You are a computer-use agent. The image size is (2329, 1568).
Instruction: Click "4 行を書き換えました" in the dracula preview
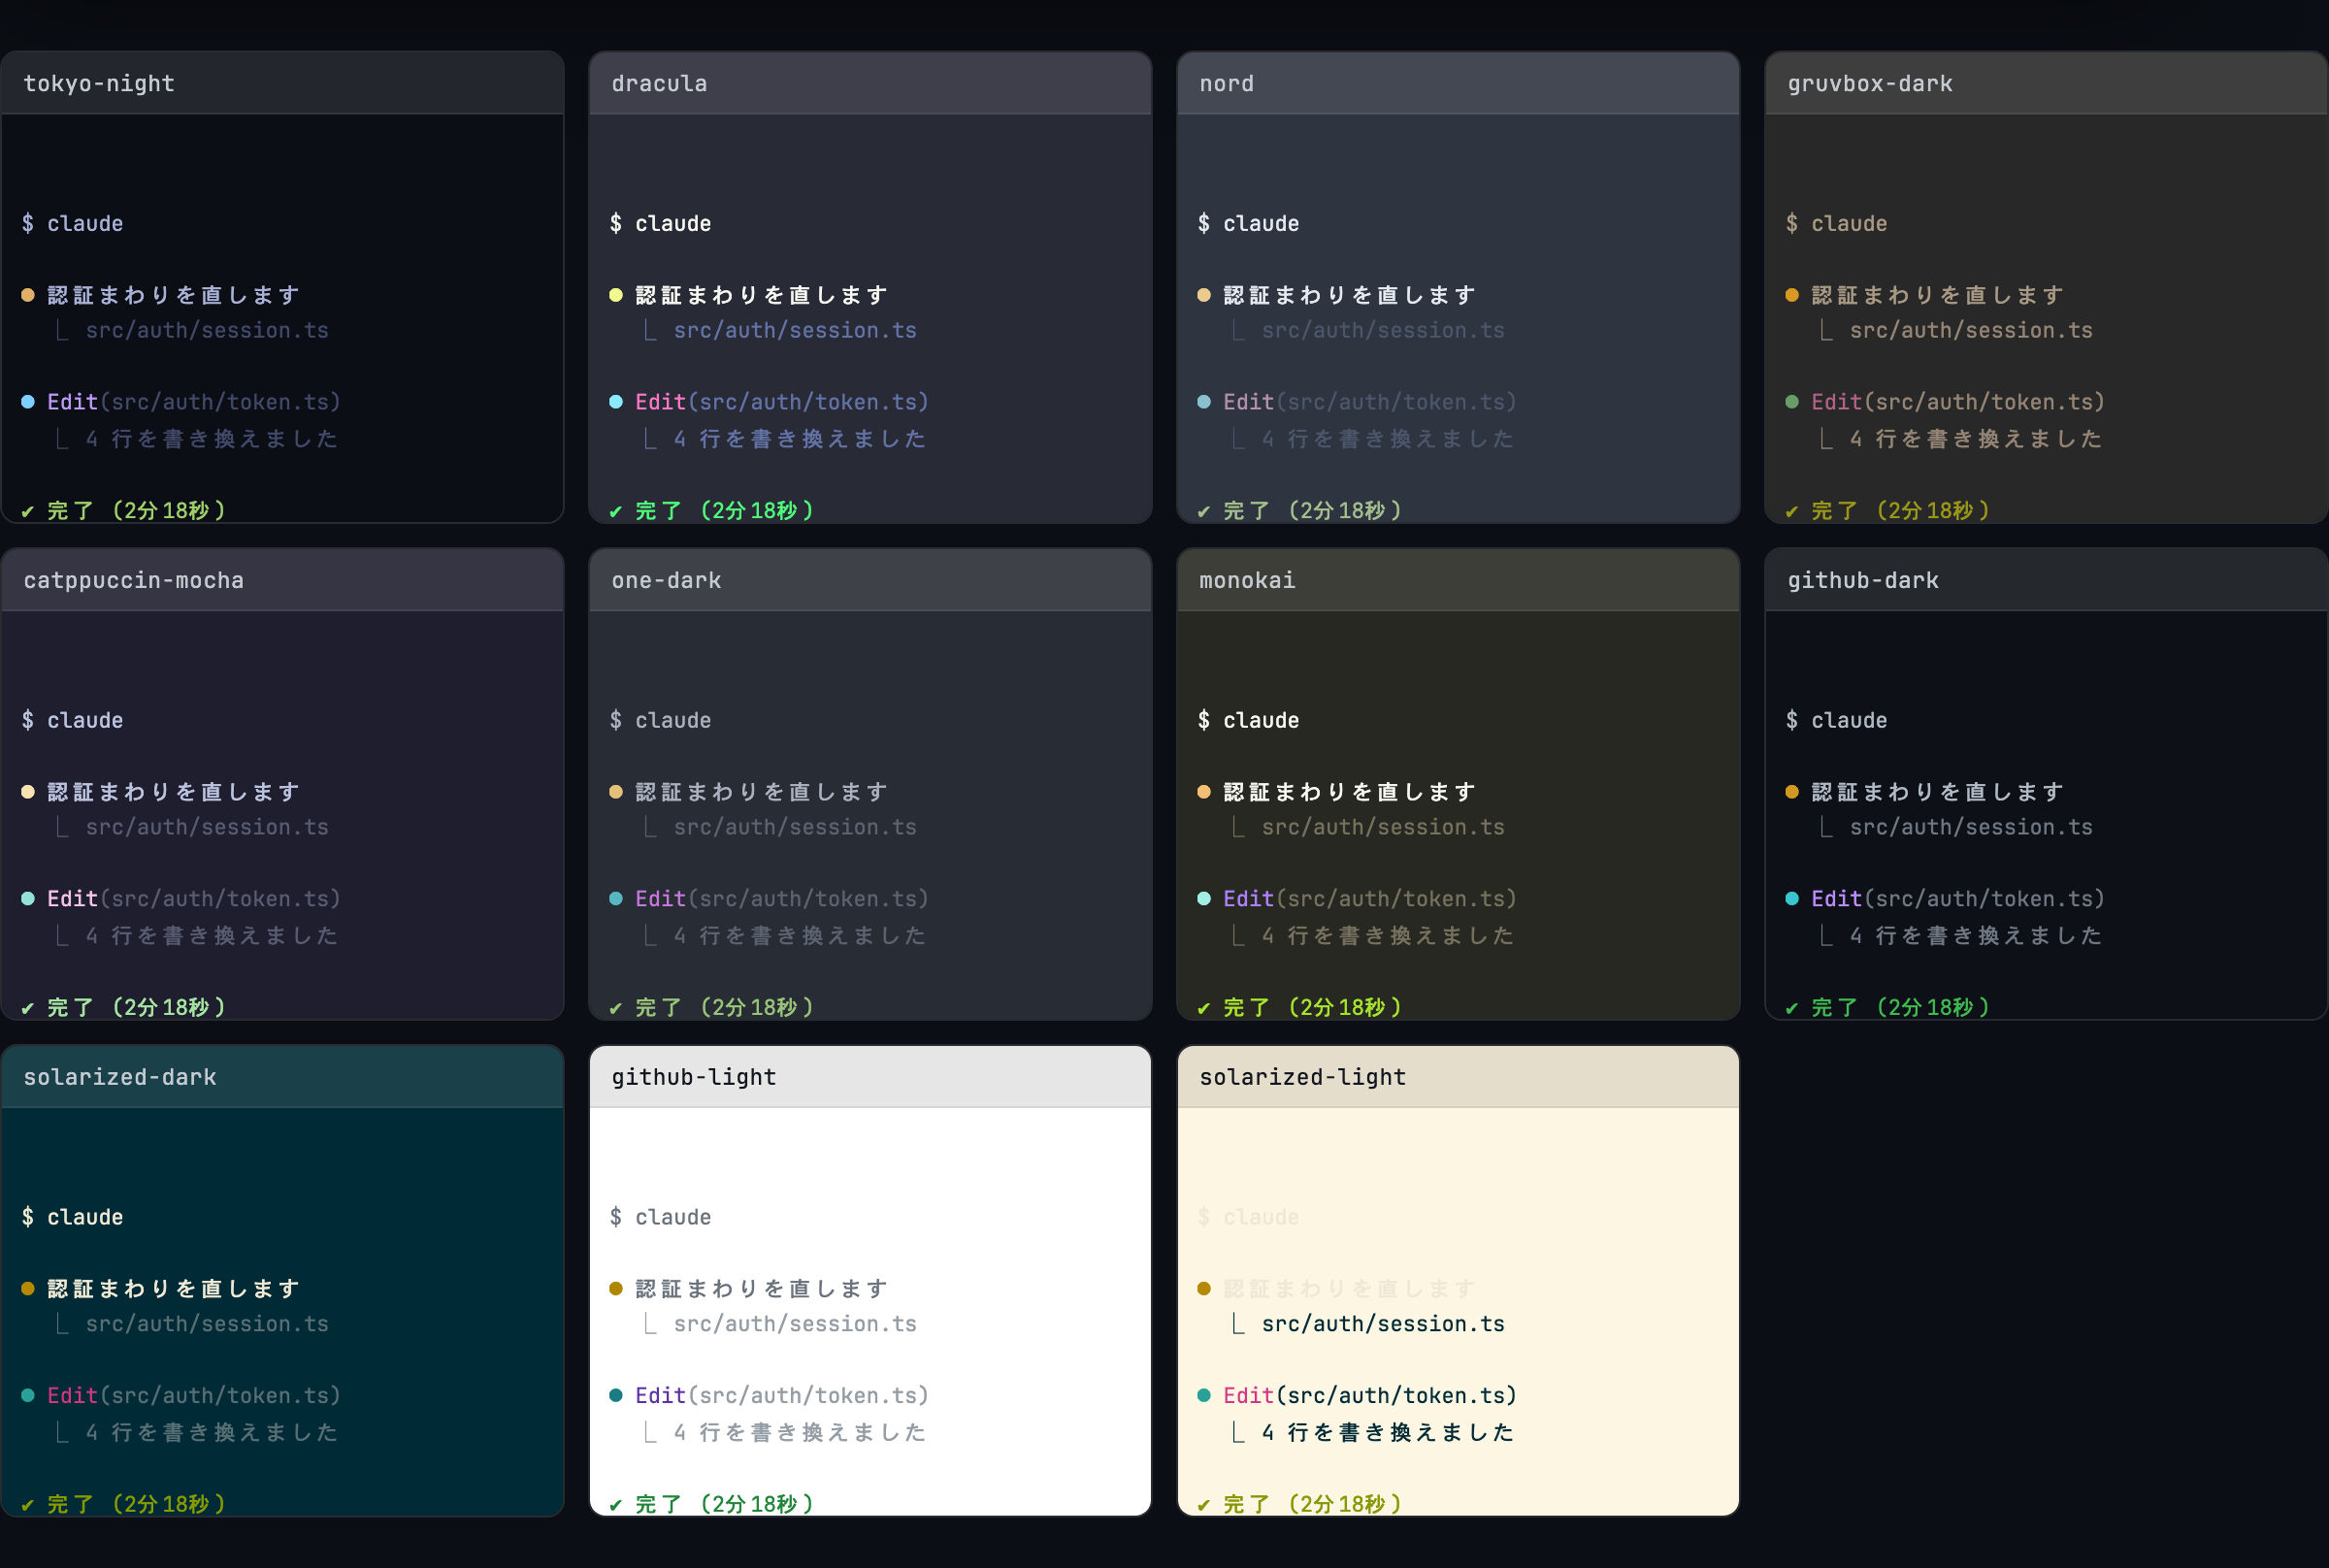800,439
